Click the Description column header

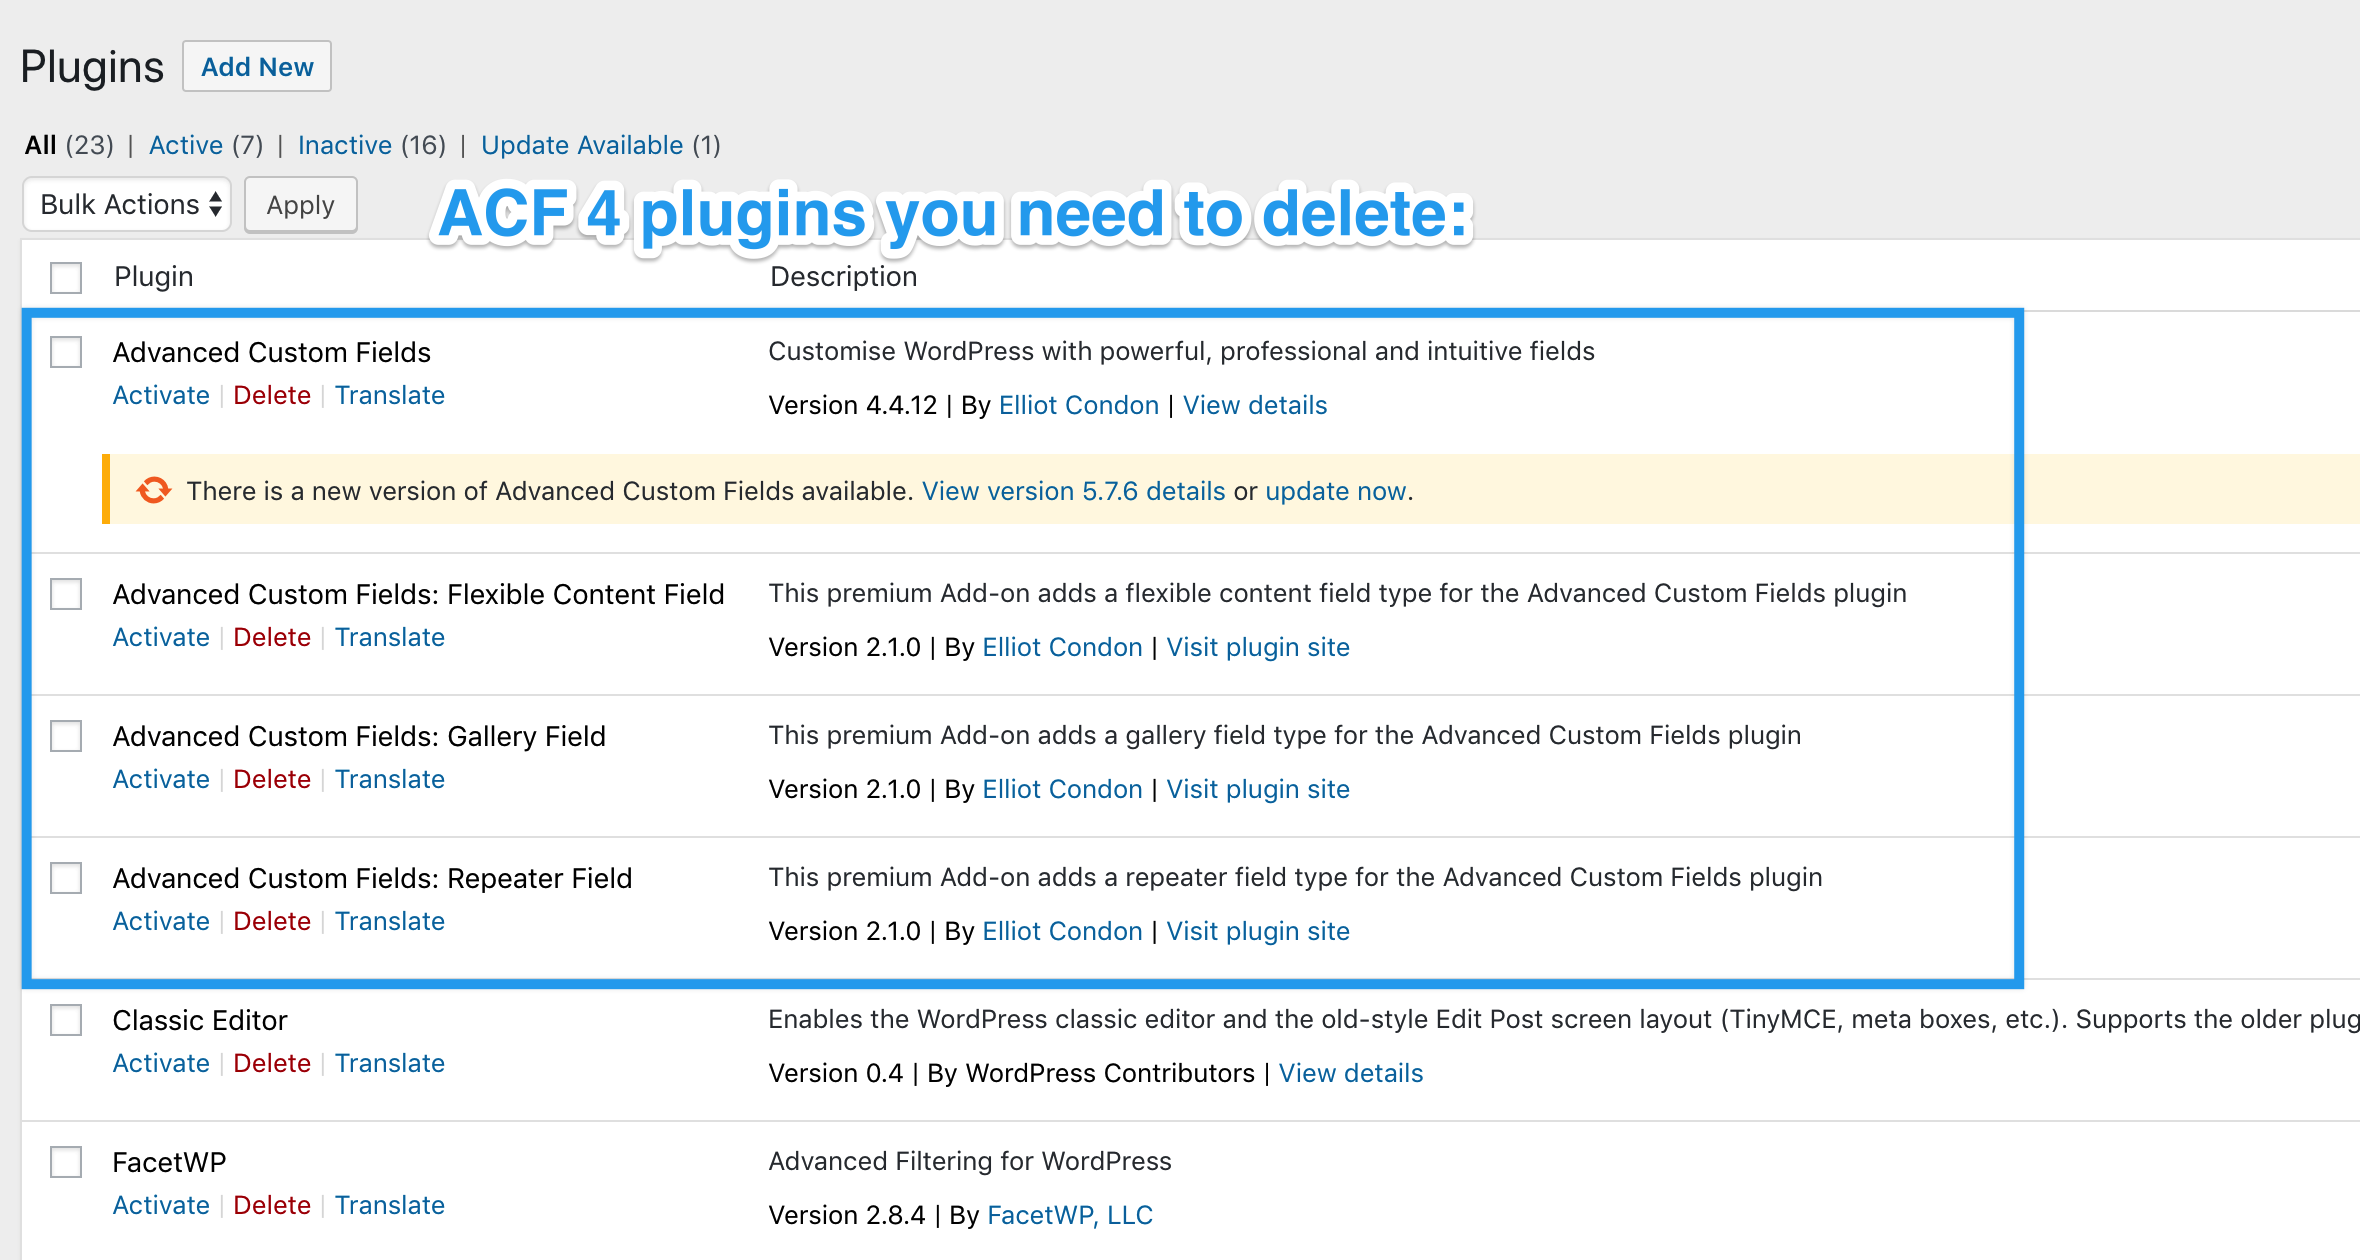[x=844, y=277]
